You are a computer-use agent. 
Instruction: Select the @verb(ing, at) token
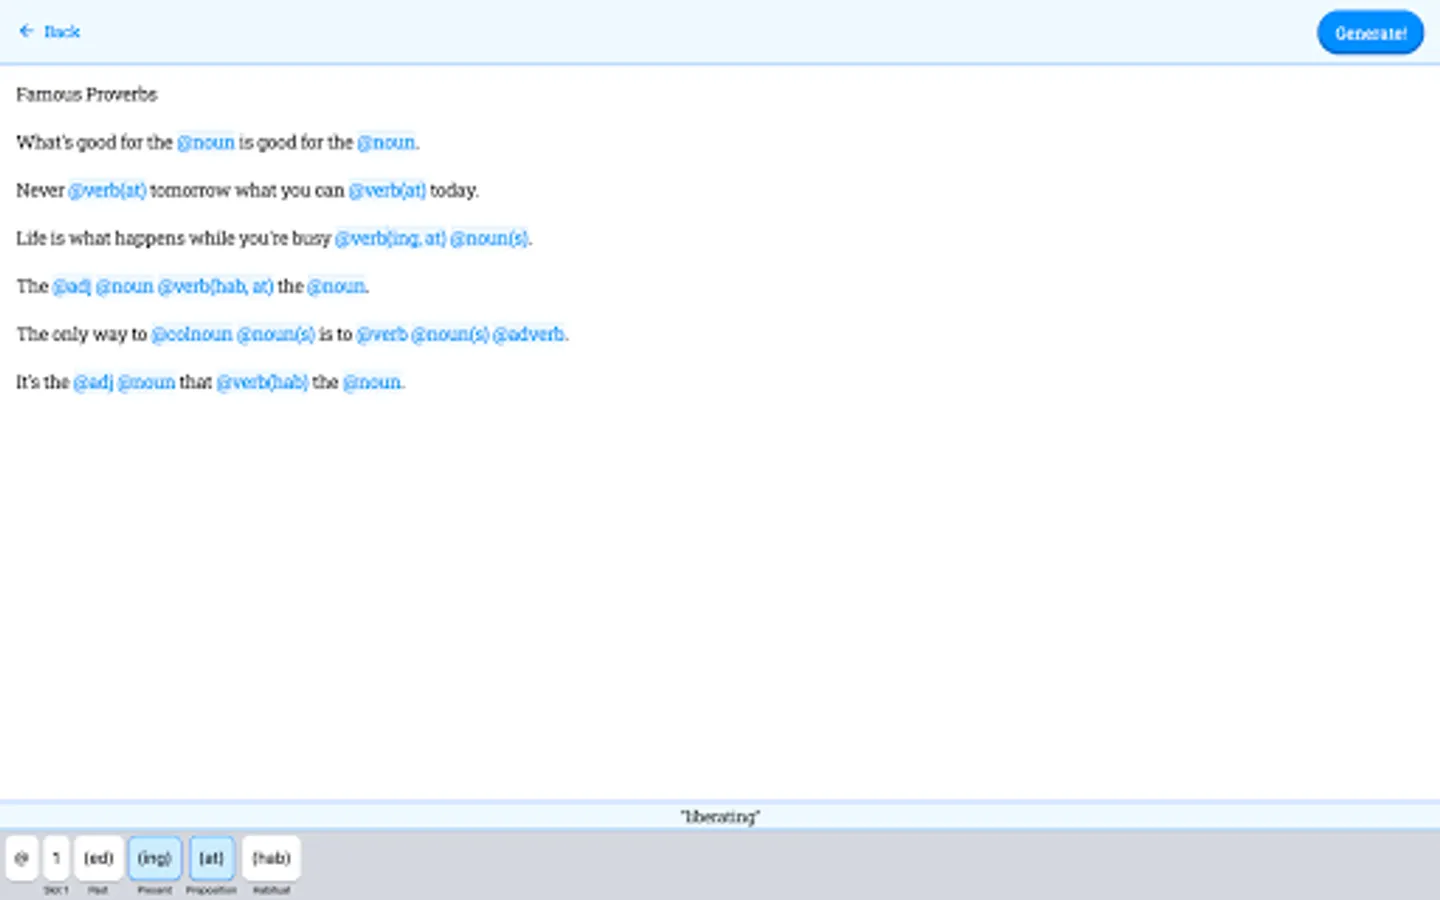(390, 238)
